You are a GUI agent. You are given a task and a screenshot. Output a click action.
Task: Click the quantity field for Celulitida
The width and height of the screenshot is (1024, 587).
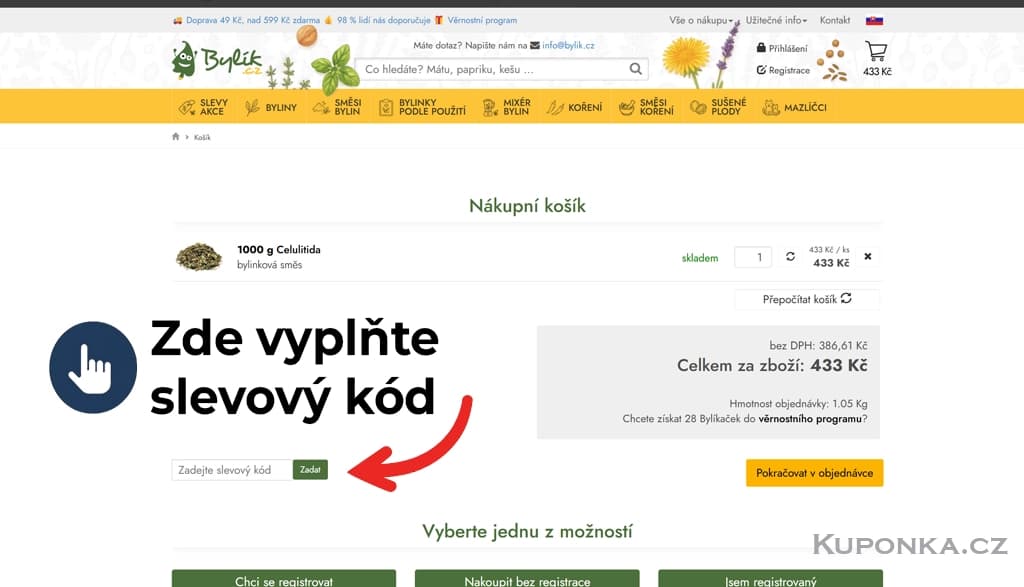pyautogui.click(x=753, y=257)
